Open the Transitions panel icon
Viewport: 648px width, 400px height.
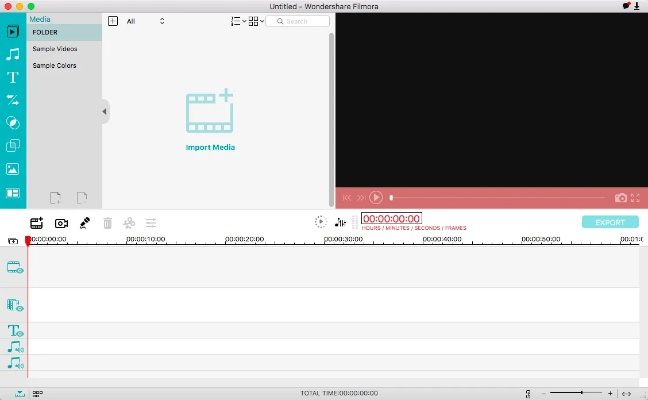(x=13, y=100)
